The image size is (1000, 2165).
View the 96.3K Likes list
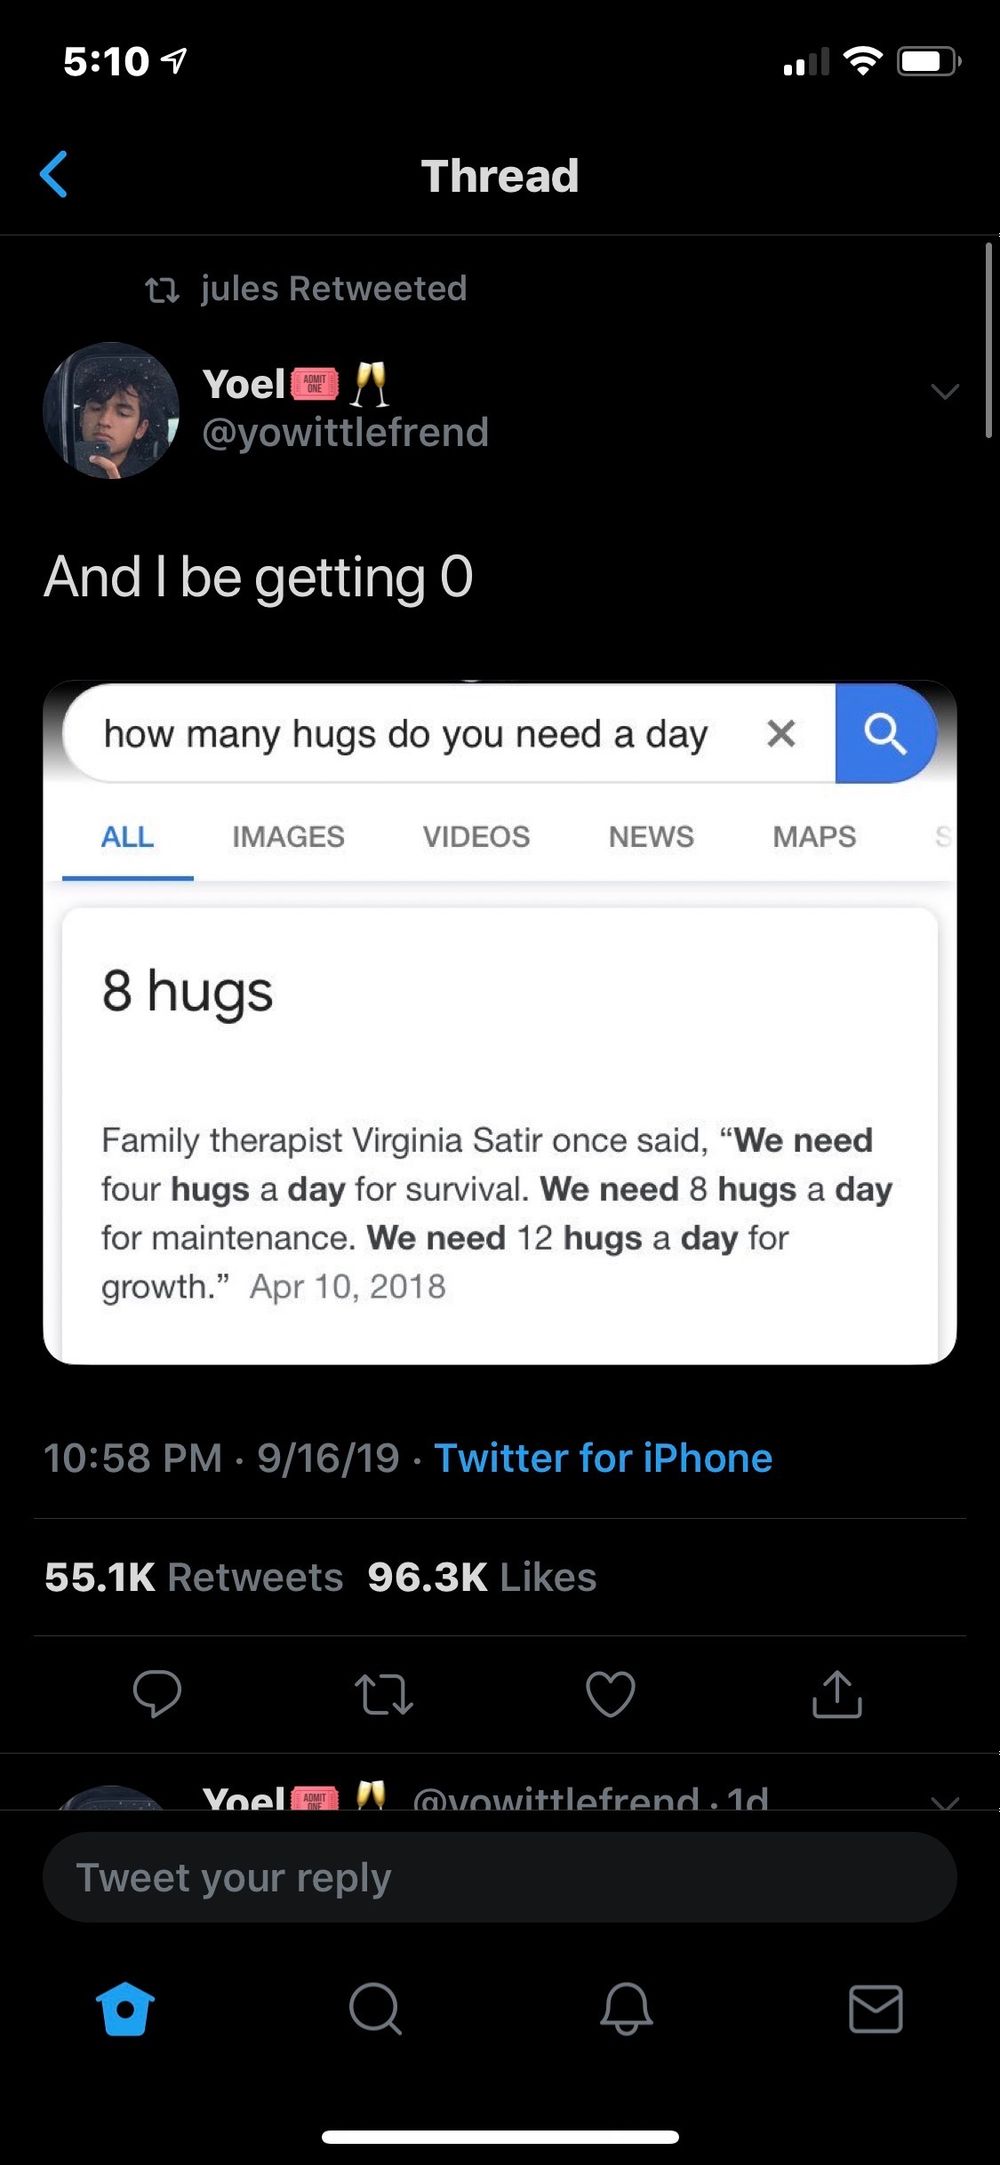(482, 1577)
